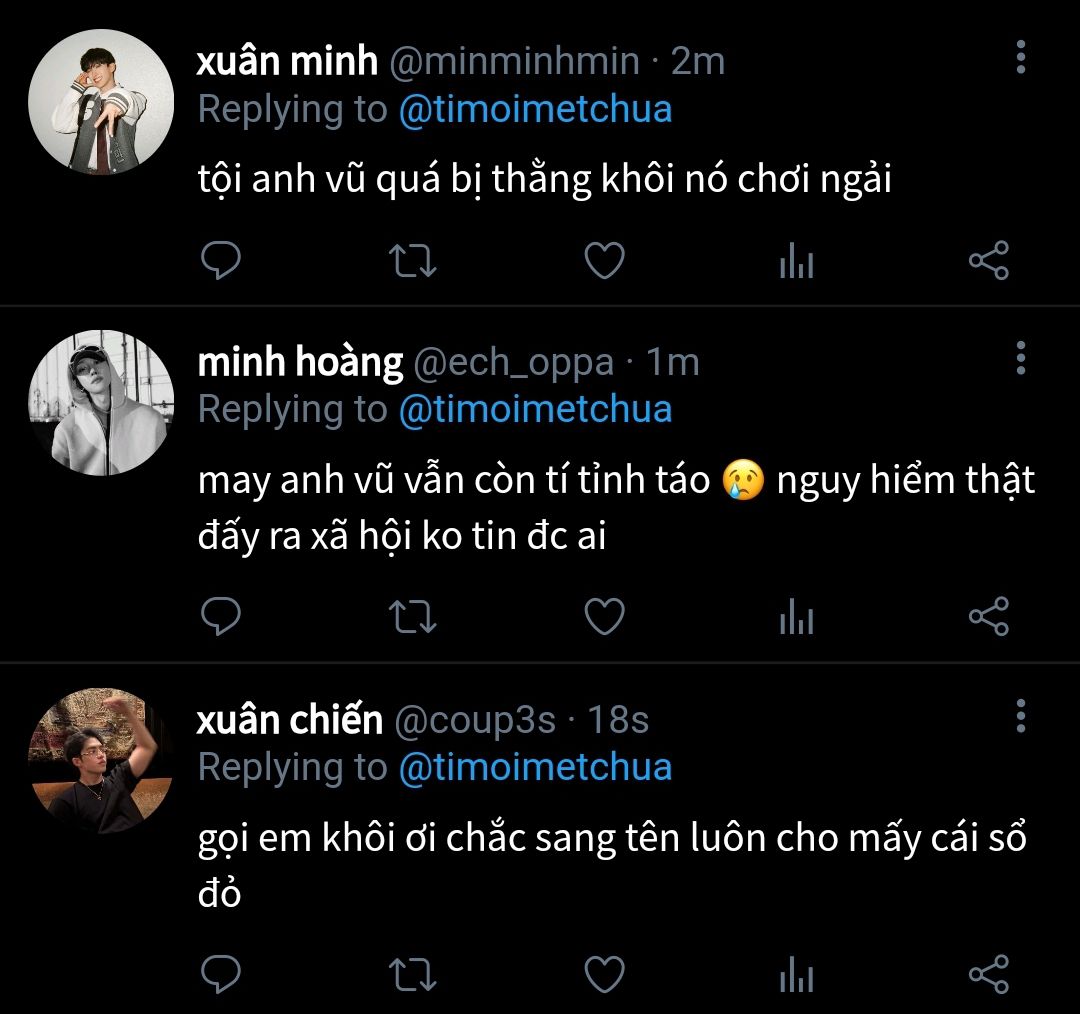This screenshot has height=1014, width=1080.
Task: Share xuân minh's tweet
Action: [989, 261]
